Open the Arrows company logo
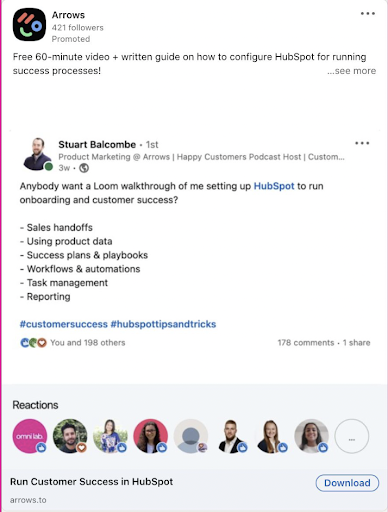Viewport: 388px width, 512px height. point(29,25)
